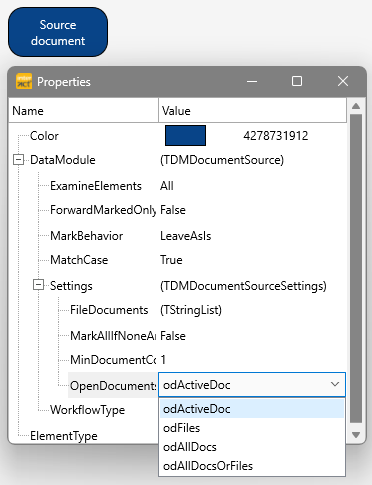Select the OpenDocuments property name
Image resolution: width=372 pixels, height=485 pixels.
coord(113,386)
